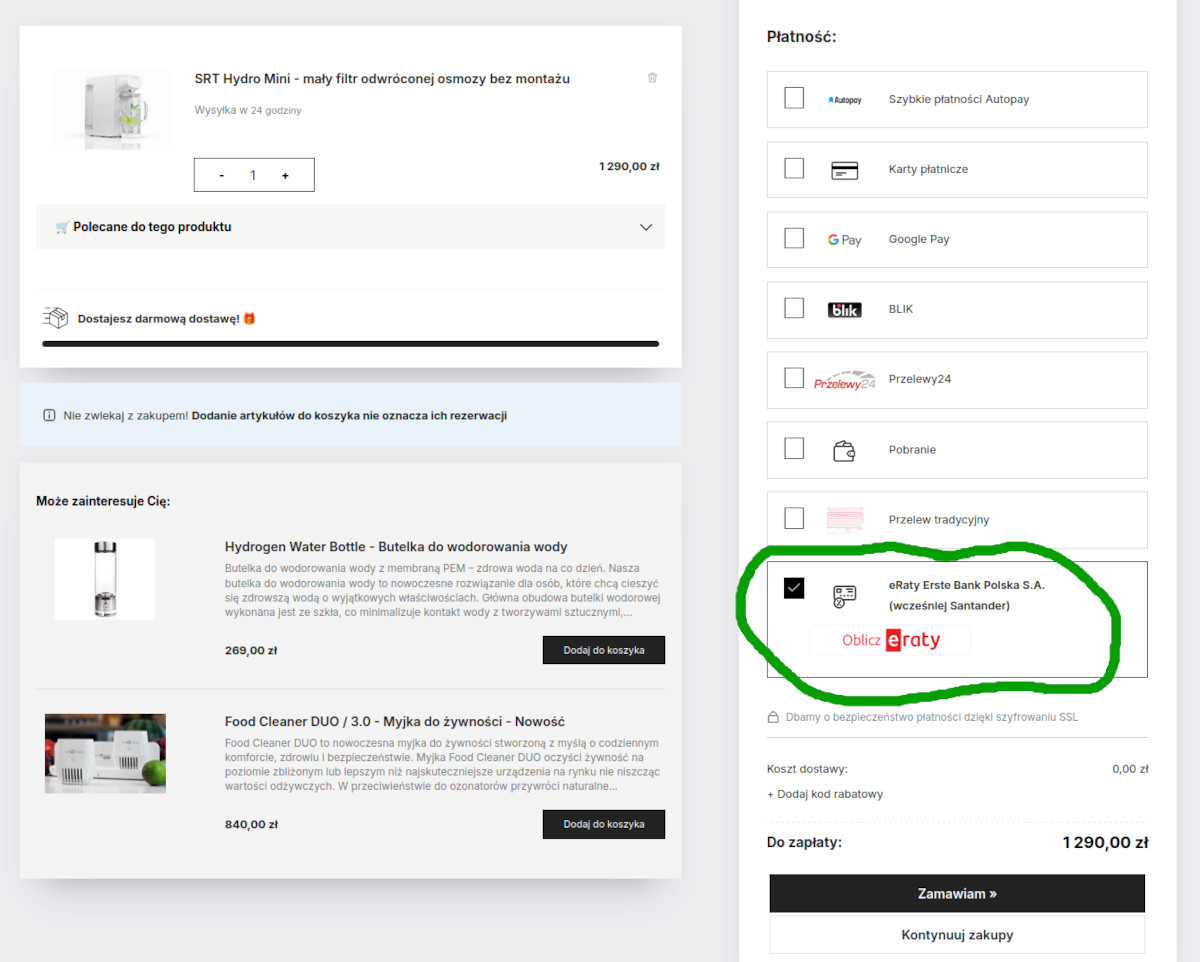The height and width of the screenshot is (962, 1200).
Task: Tick the Karty płatnicze checkbox
Action: [794, 168]
